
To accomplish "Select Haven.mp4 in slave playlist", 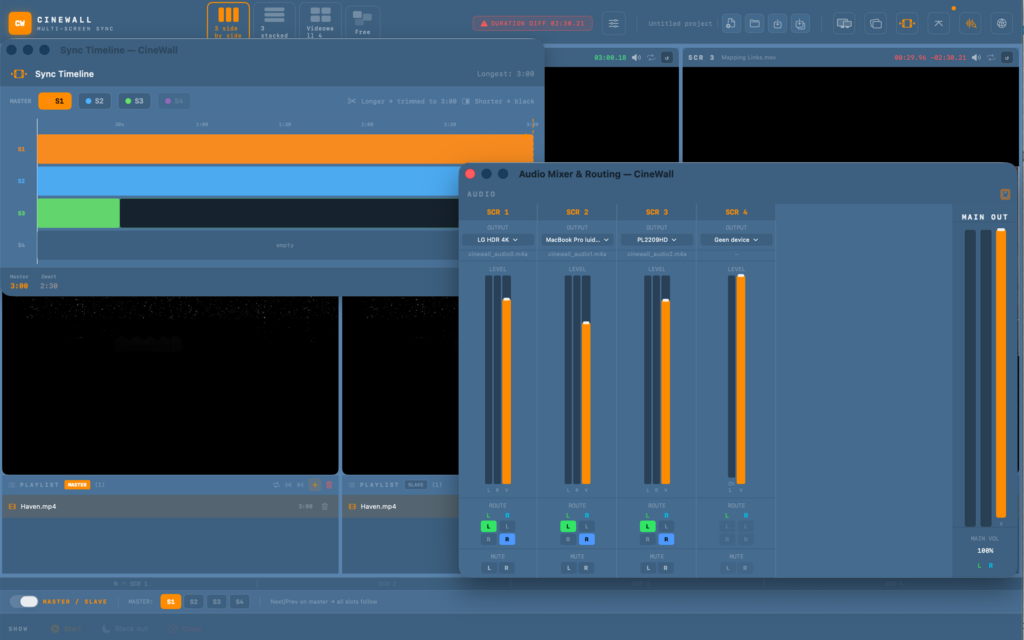I will coord(401,507).
